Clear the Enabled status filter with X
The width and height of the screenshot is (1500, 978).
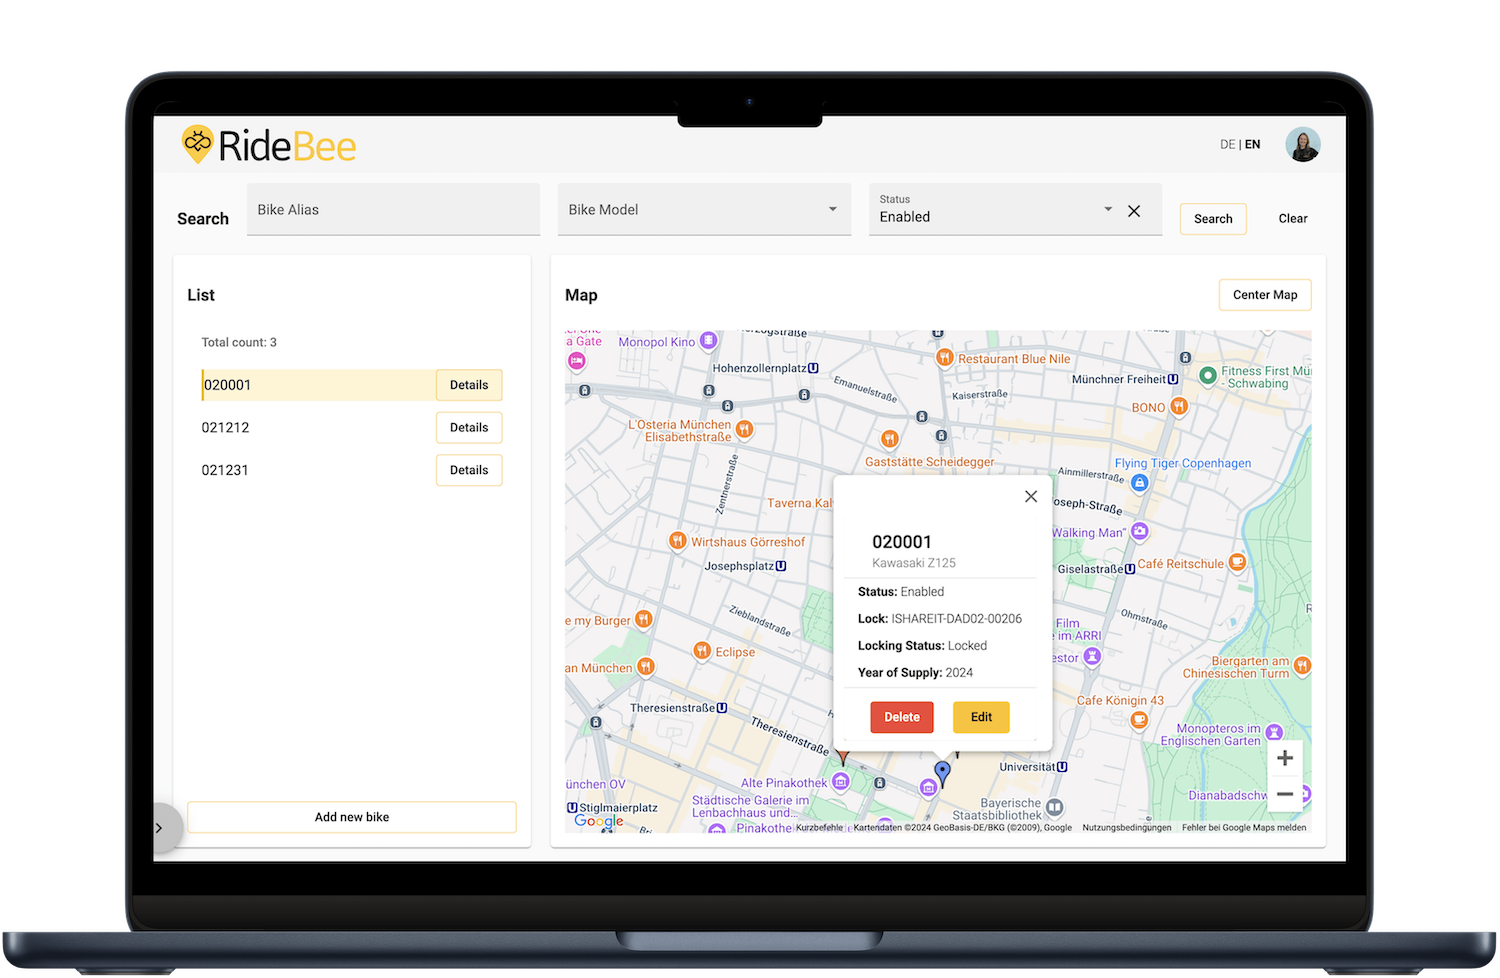[1134, 211]
